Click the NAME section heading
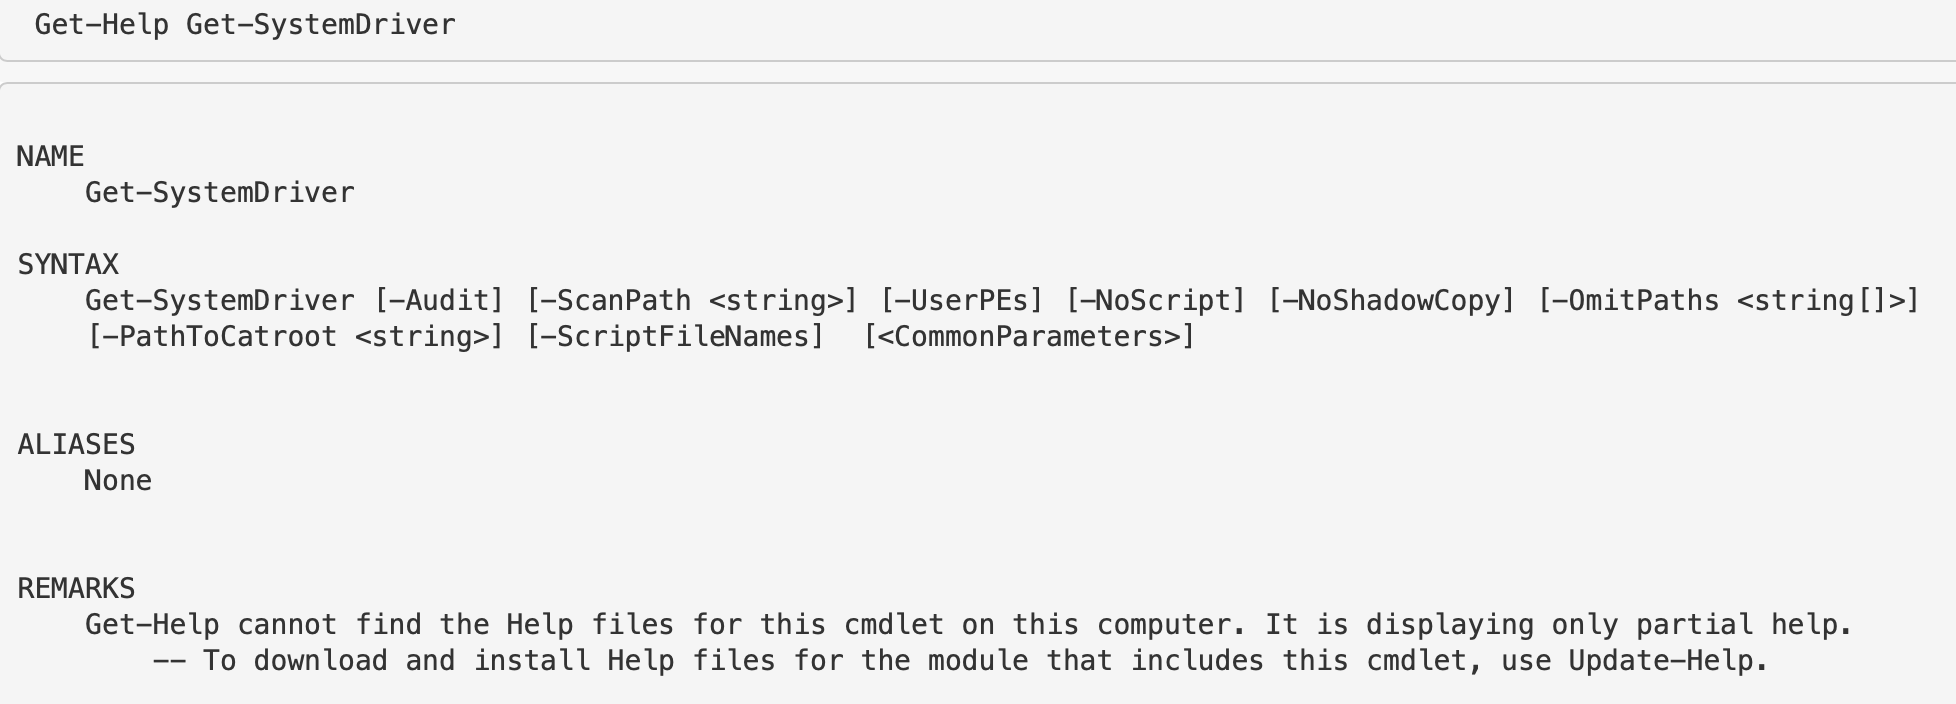 50,157
